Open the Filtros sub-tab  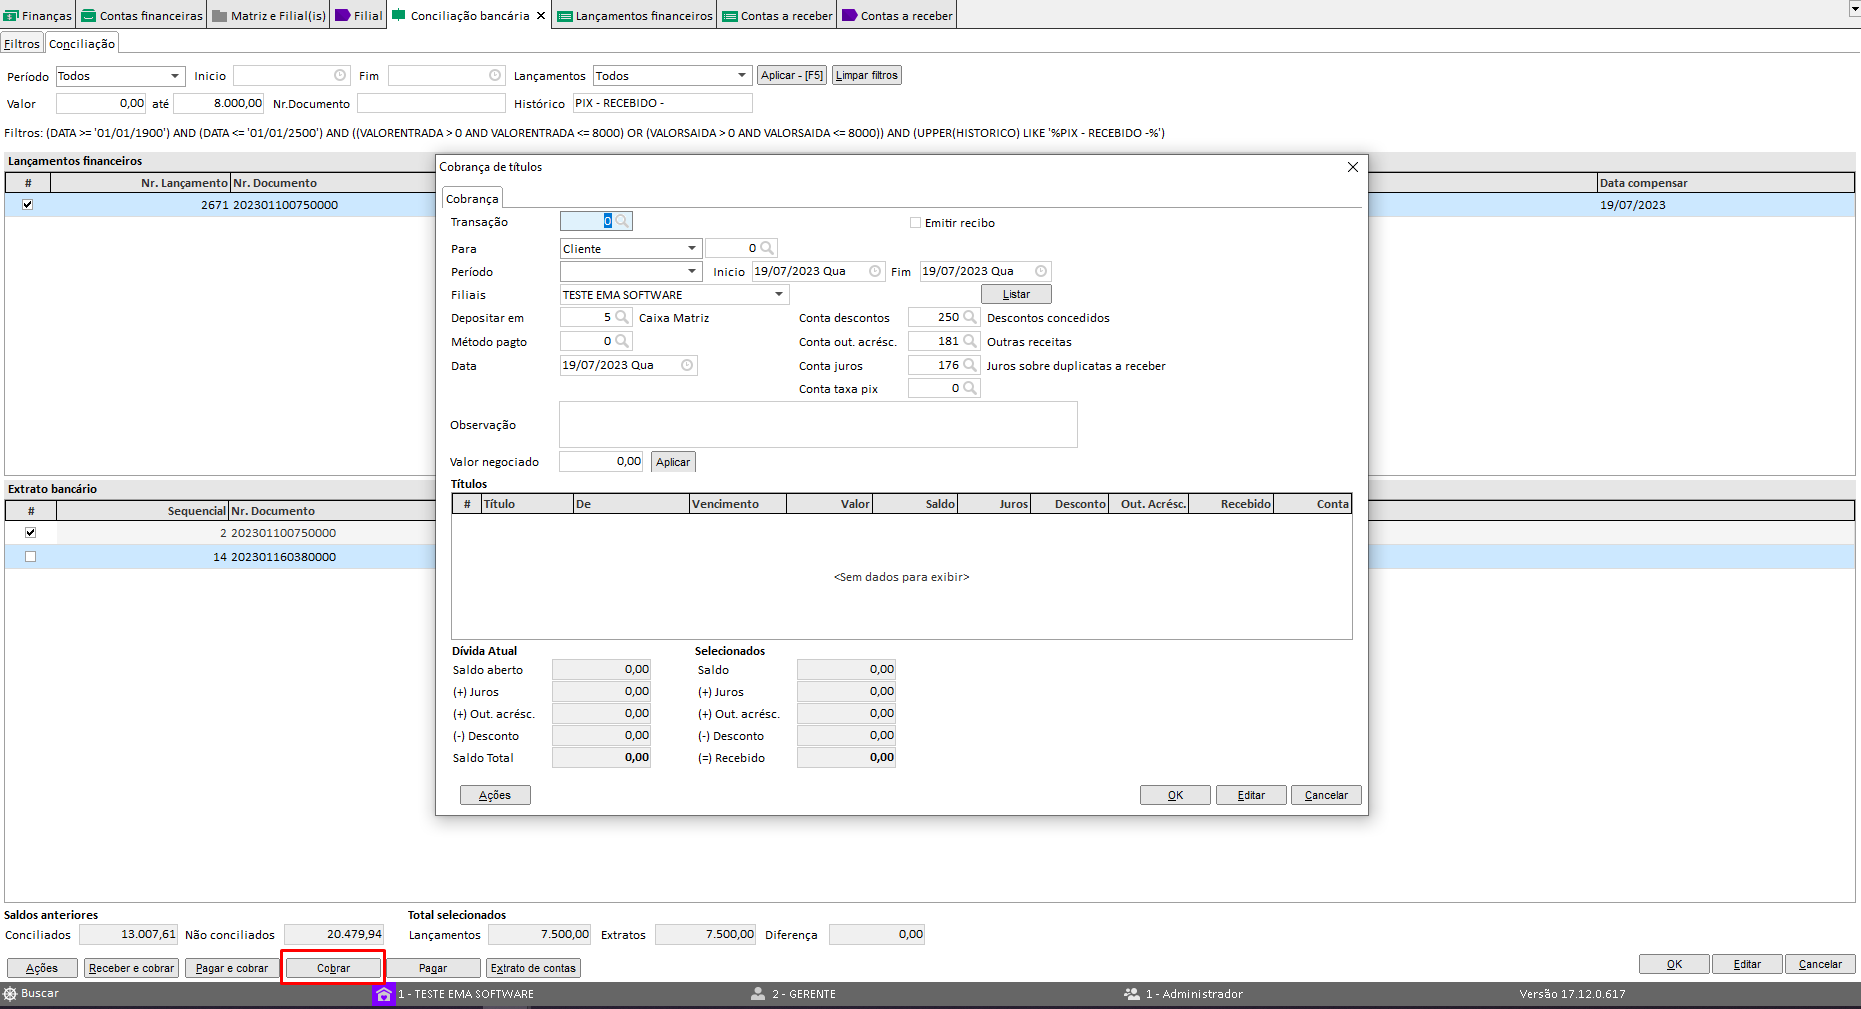point(22,44)
